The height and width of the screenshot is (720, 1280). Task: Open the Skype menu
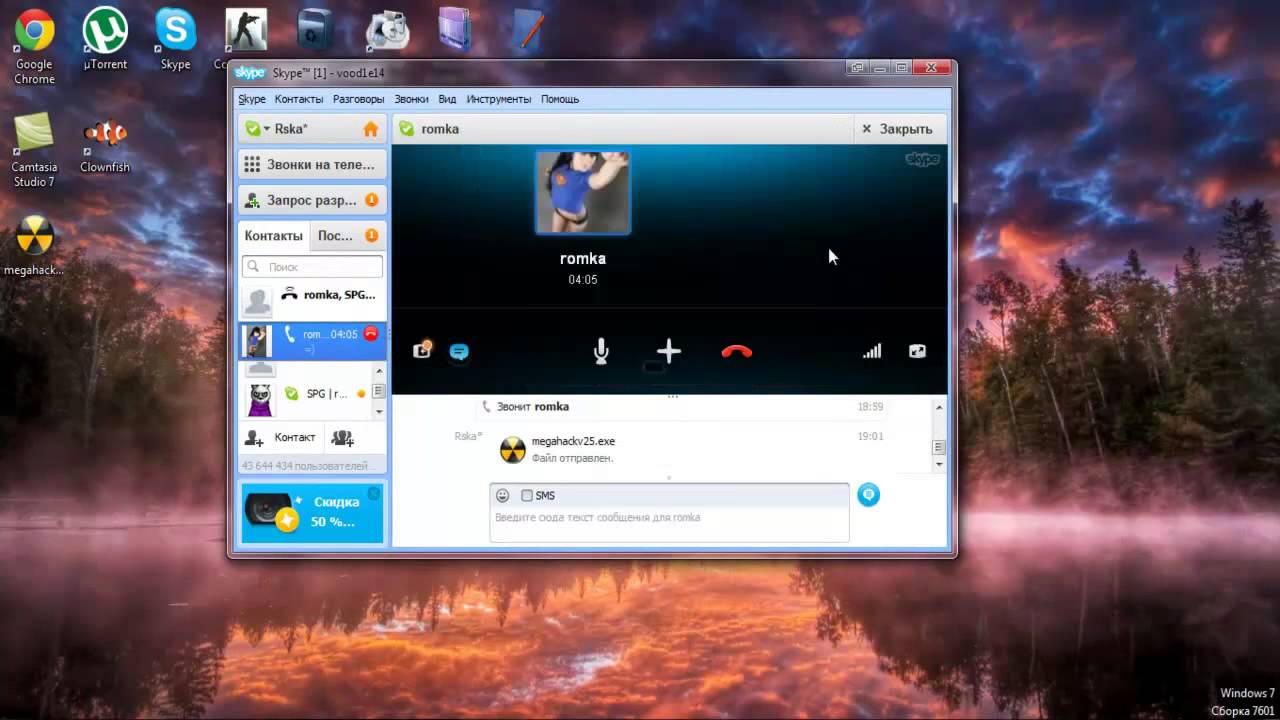tap(252, 99)
